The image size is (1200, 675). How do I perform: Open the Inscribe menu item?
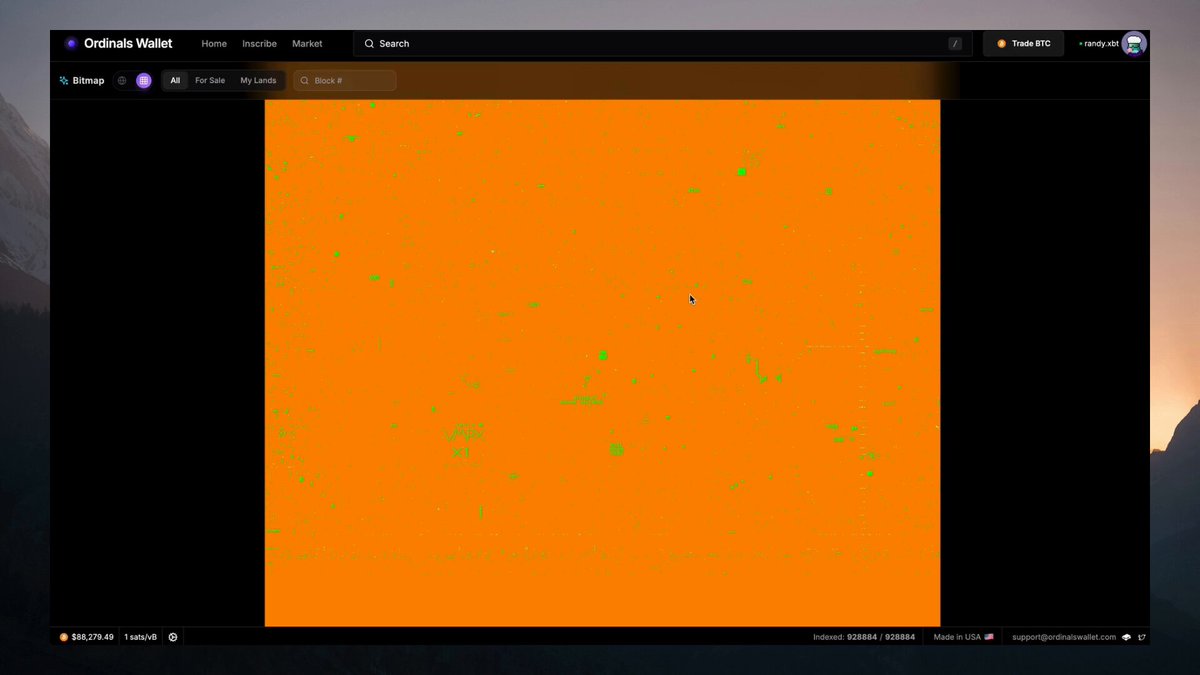click(259, 44)
